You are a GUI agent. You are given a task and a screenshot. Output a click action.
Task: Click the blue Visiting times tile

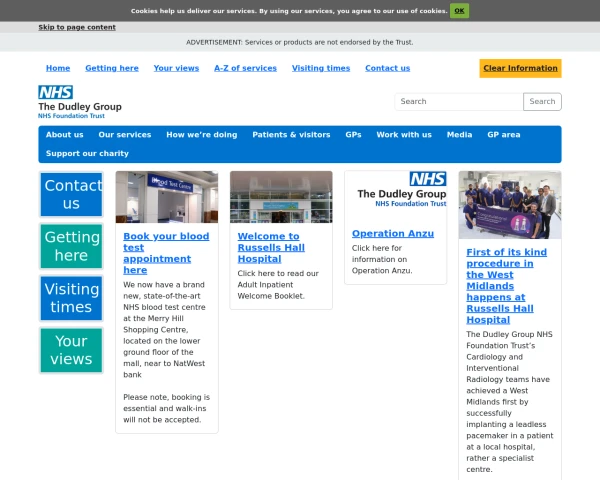[x=72, y=298]
